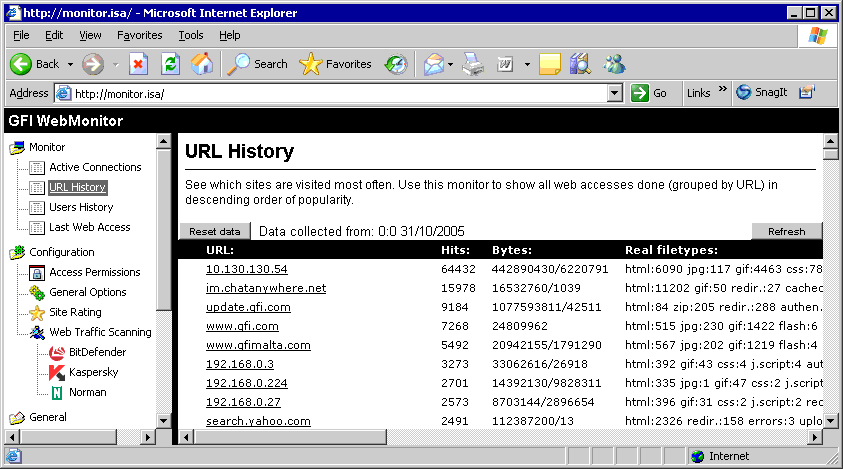
Task: Go to the Home page icon
Action: (202, 64)
